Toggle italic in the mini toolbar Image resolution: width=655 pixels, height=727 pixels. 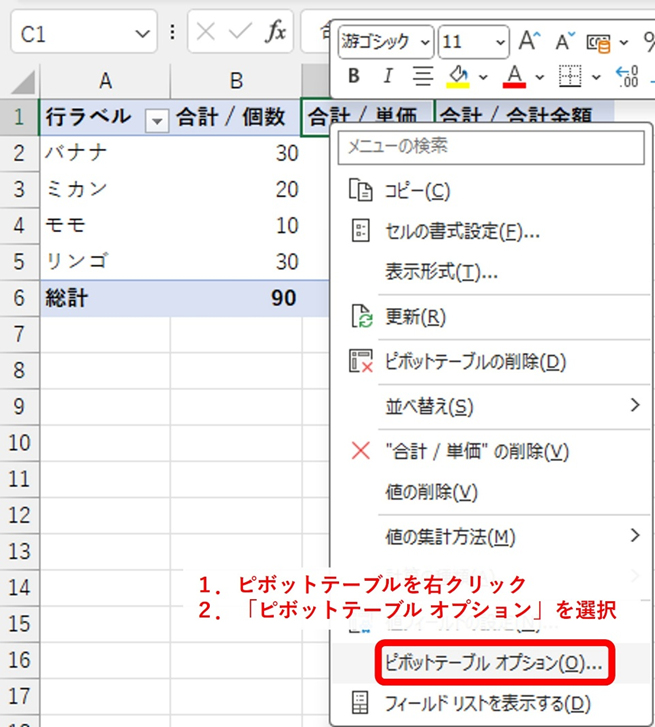coord(387,76)
